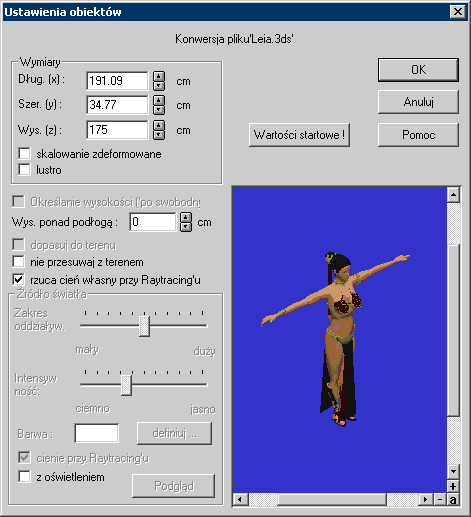Screen dimensions: 471x517
Task: Click preview horizontal scrollbar left arrow
Action: point(240,499)
